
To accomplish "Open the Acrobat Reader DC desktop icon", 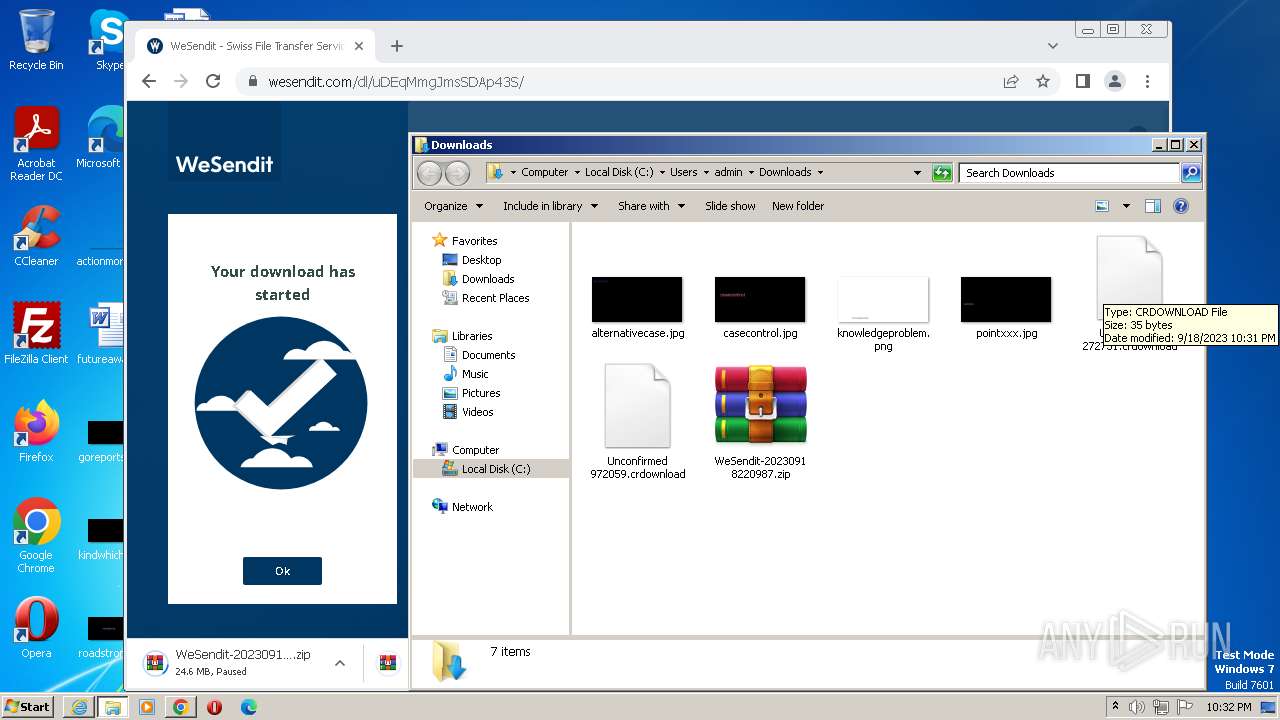I will tap(37, 144).
